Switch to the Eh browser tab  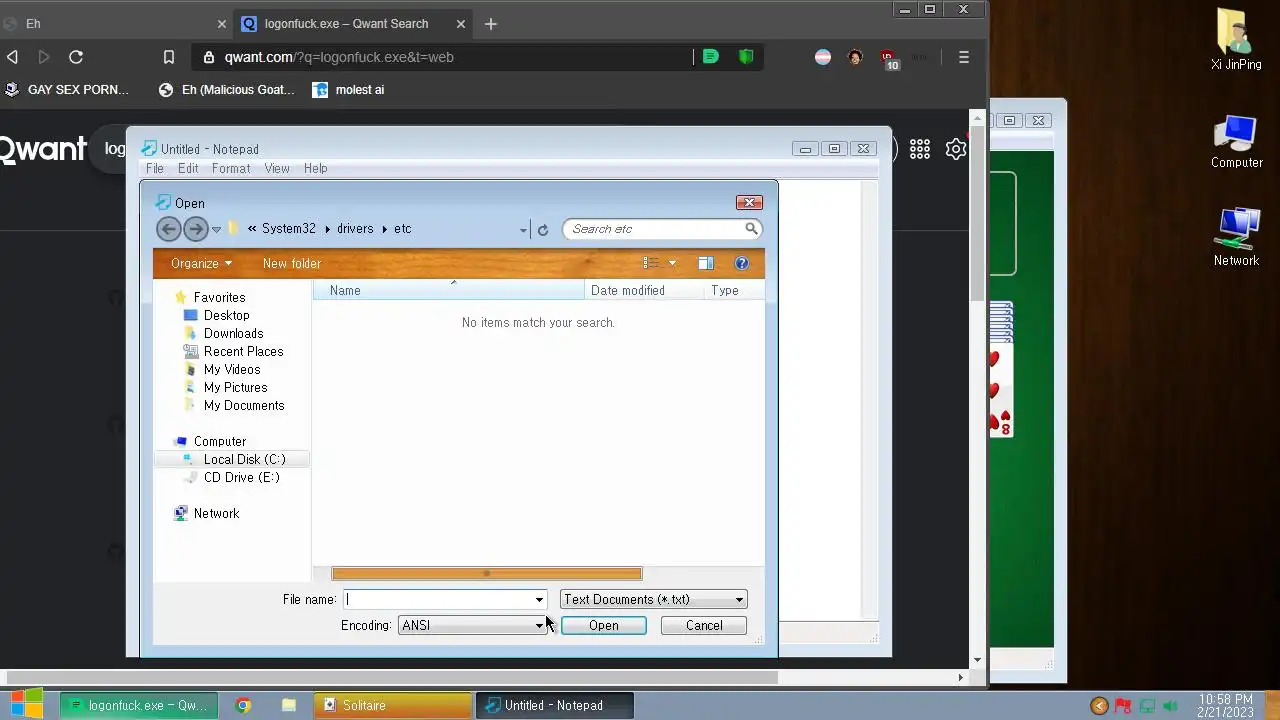click(x=115, y=24)
